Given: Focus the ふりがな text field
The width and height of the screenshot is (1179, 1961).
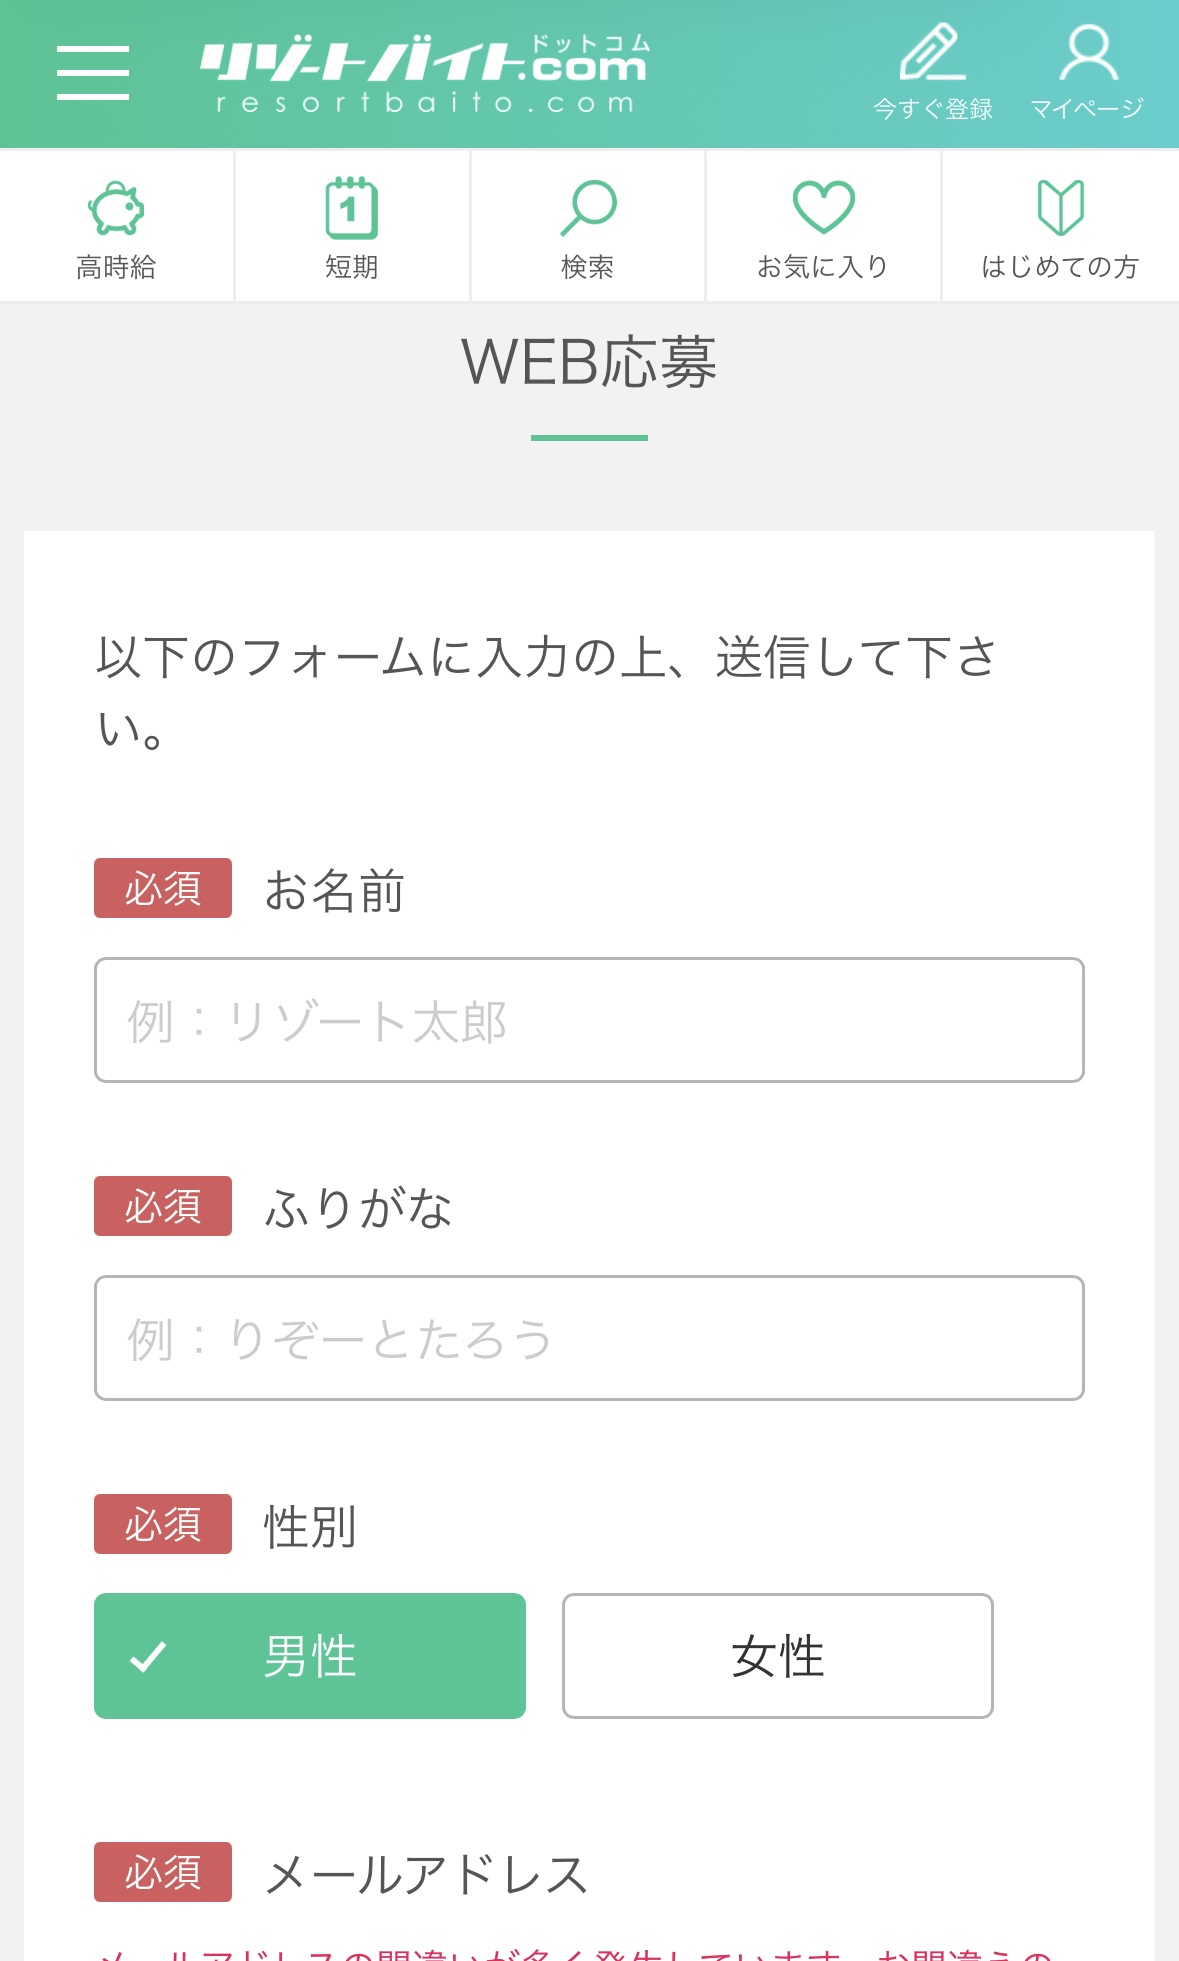Looking at the screenshot, I should tap(589, 1338).
